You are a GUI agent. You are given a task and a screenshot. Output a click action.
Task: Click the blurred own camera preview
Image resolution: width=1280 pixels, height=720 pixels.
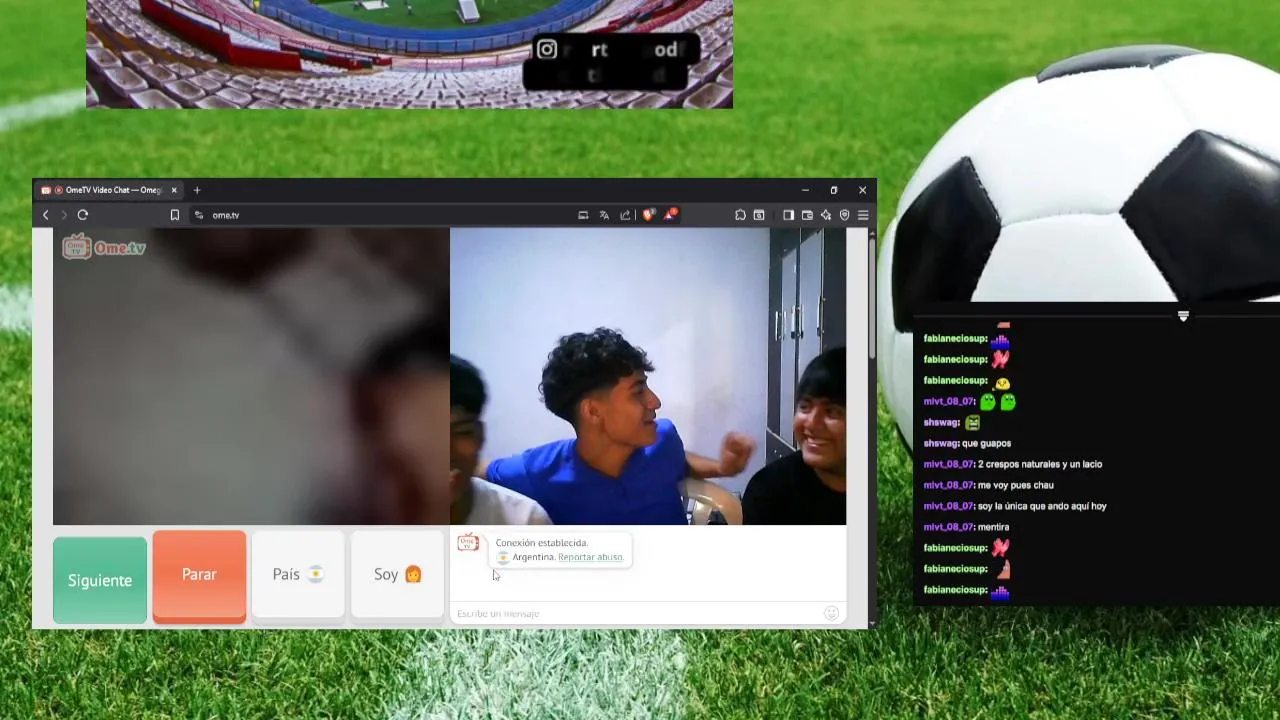[x=251, y=376]
